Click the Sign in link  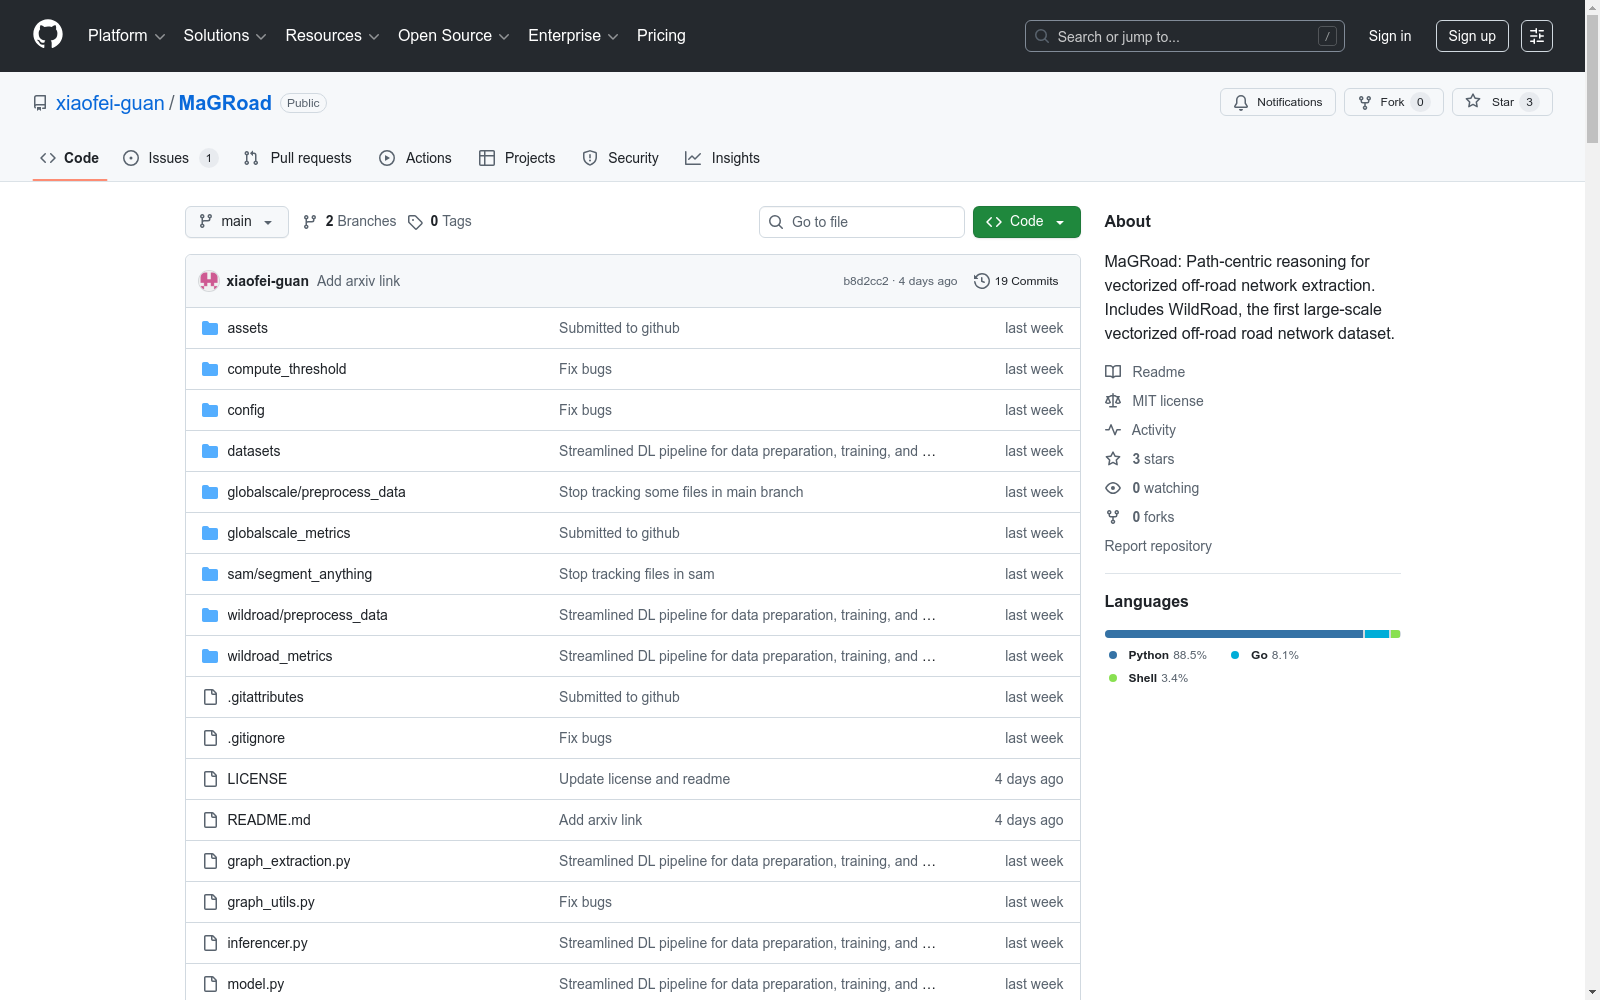1390,36
